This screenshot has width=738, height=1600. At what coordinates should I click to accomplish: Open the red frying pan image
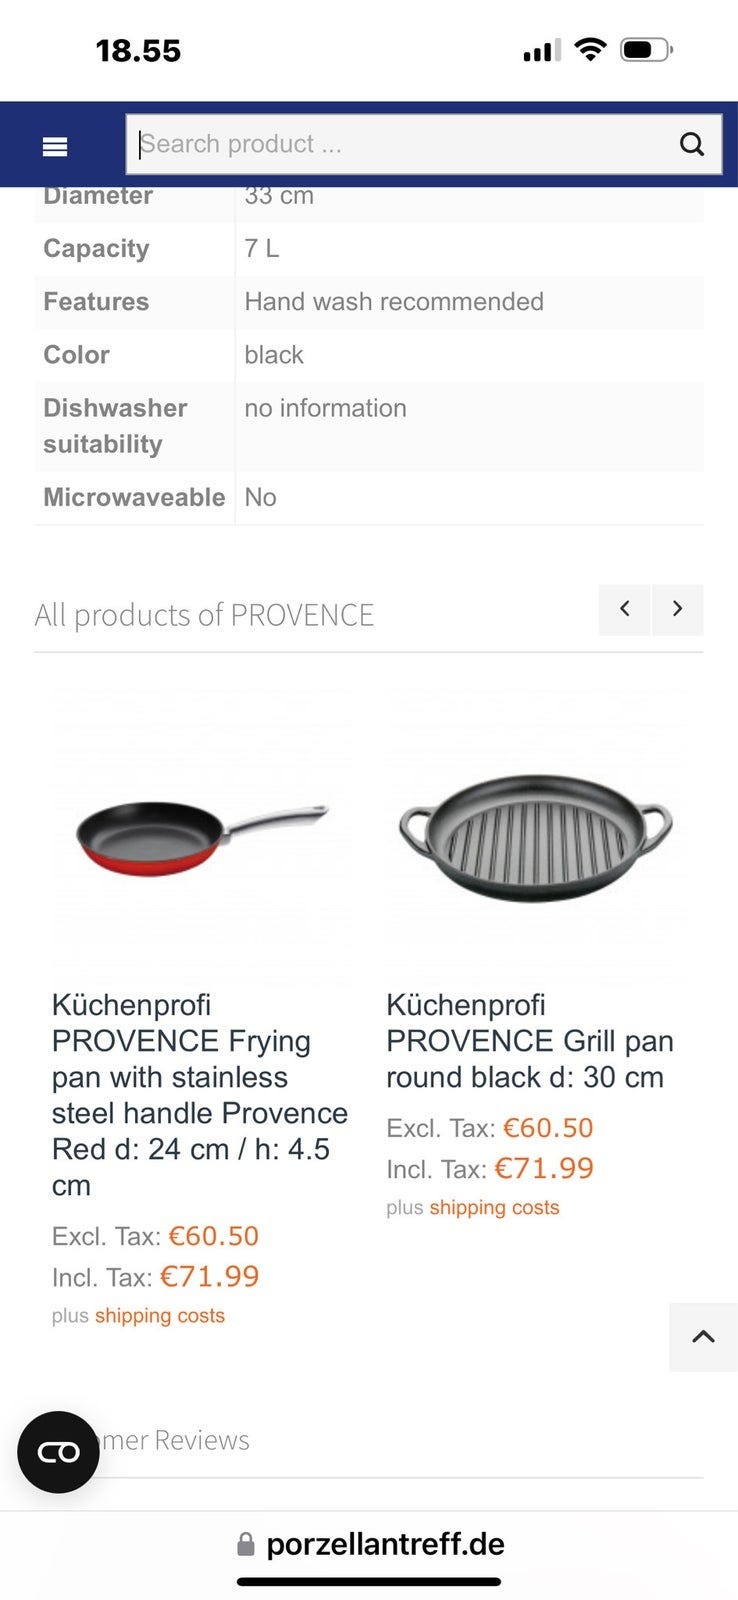click(x=201, y=836)
